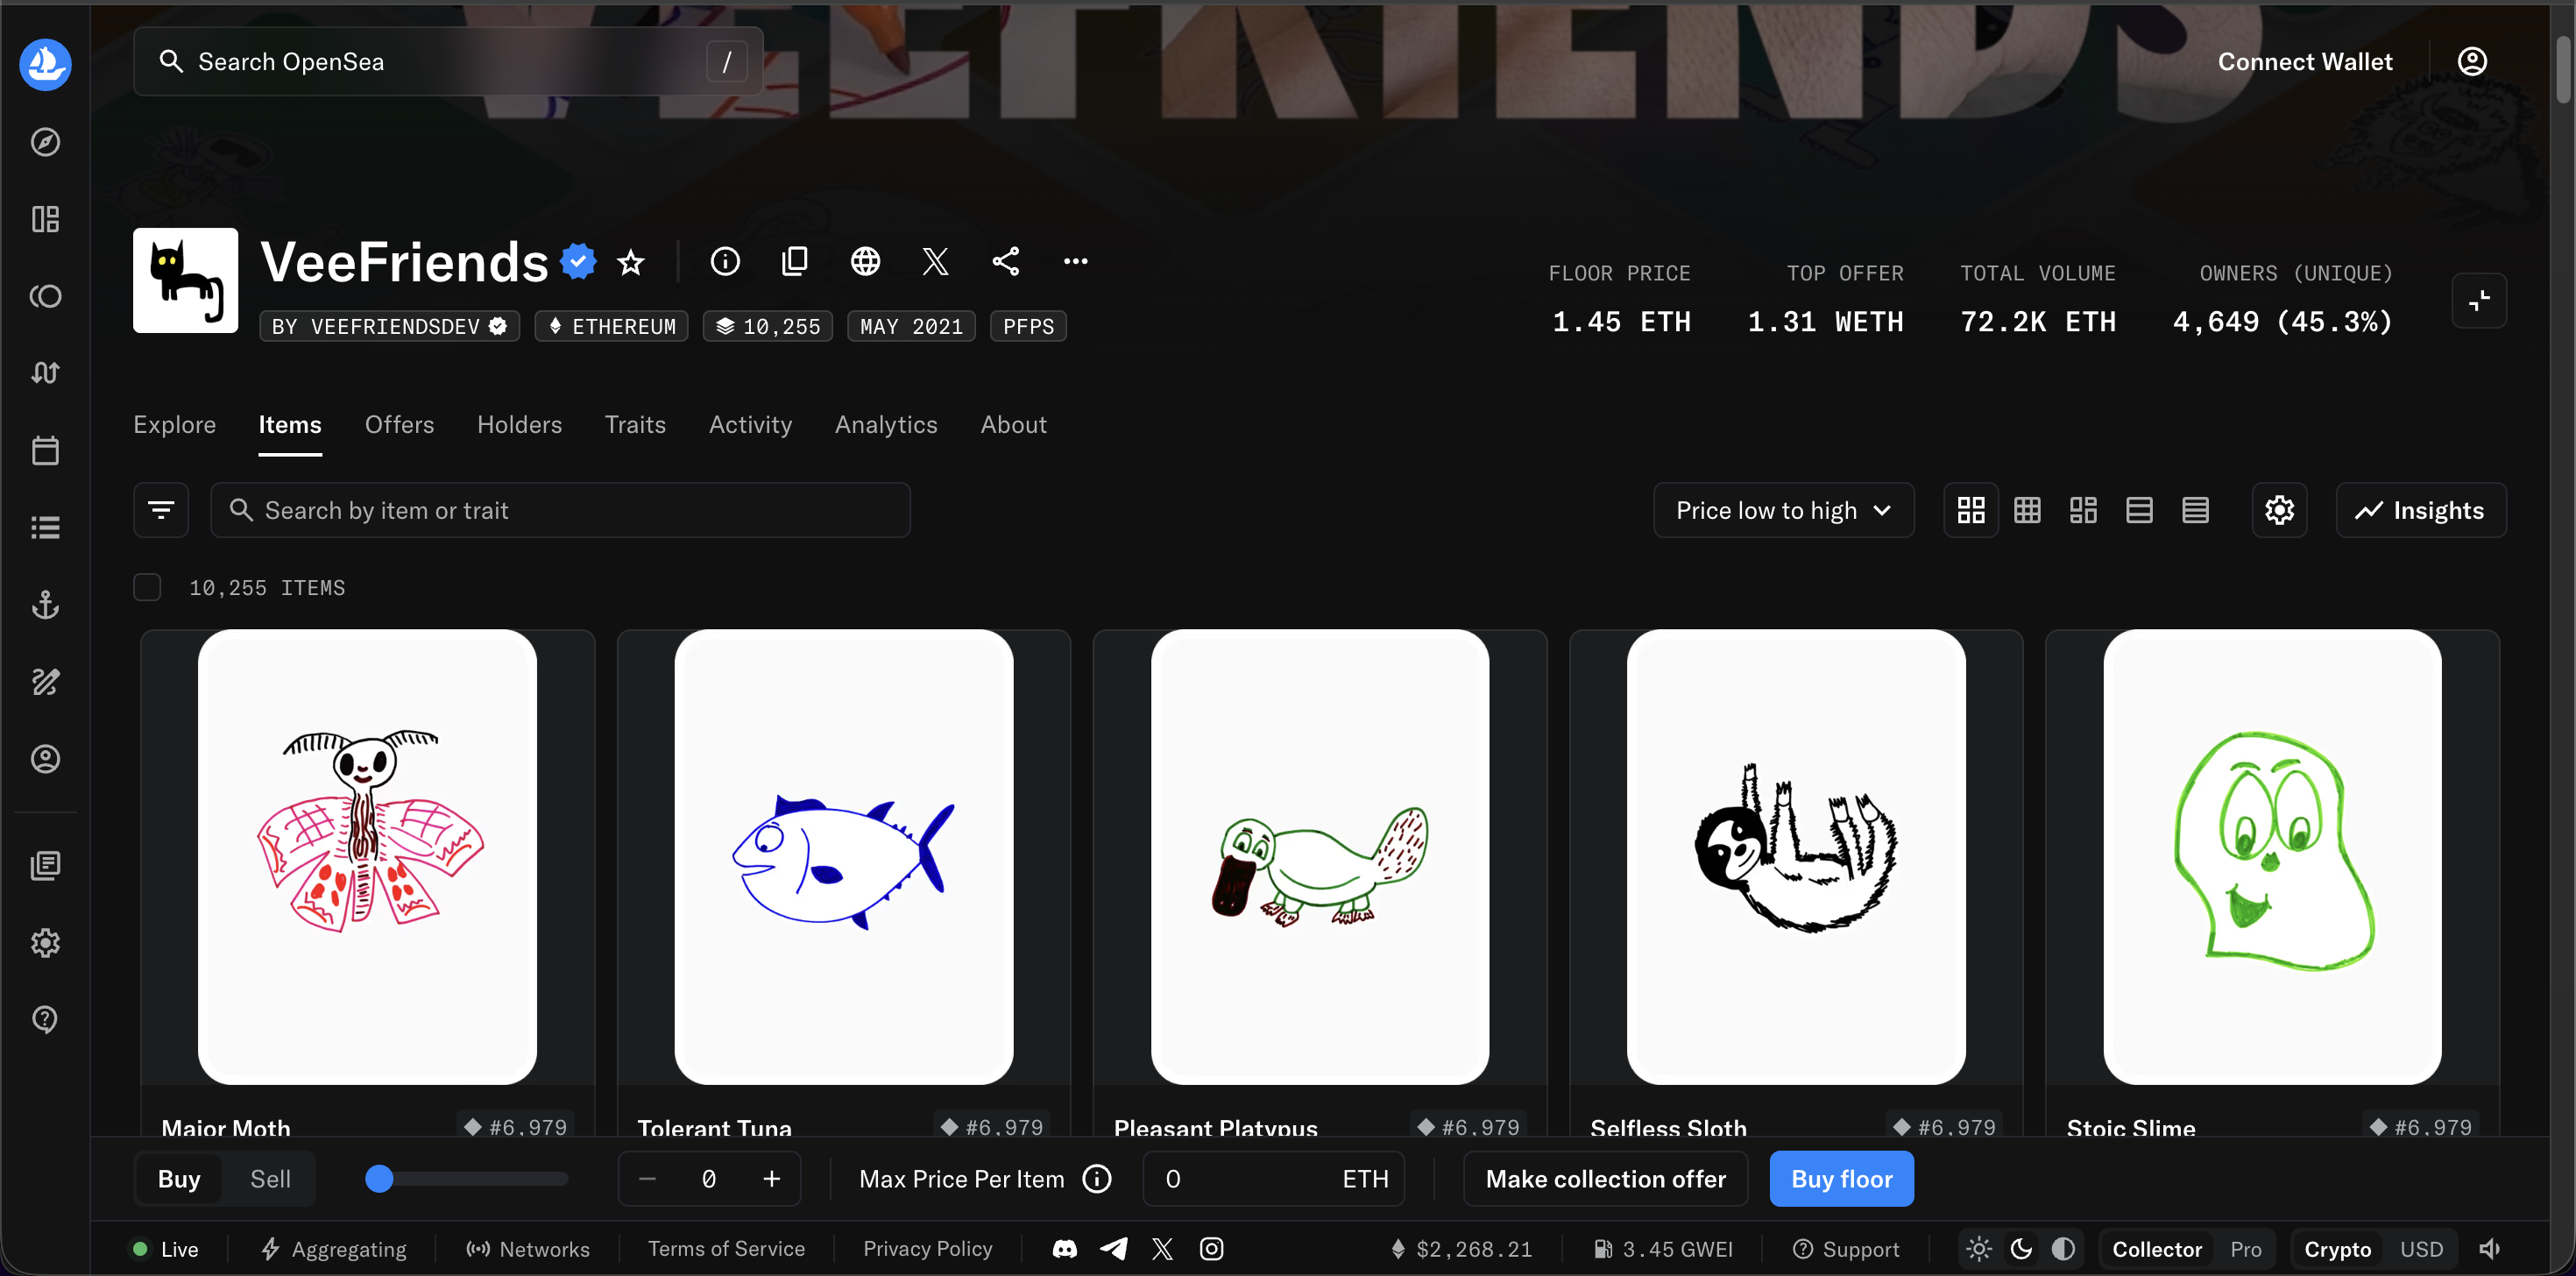This screenshot has height=1276, width=2576.
Task: Switch to compact table view
Action: pos(2195,510)
